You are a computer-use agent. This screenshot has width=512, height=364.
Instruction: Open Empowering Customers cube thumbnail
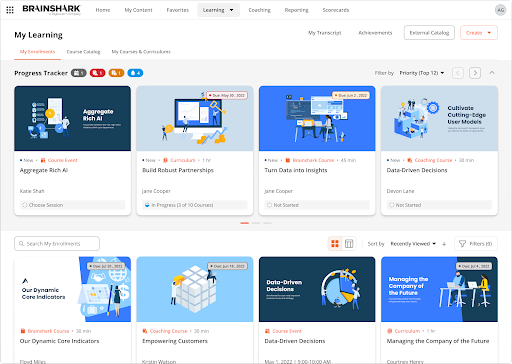click(x=195, y=289)
